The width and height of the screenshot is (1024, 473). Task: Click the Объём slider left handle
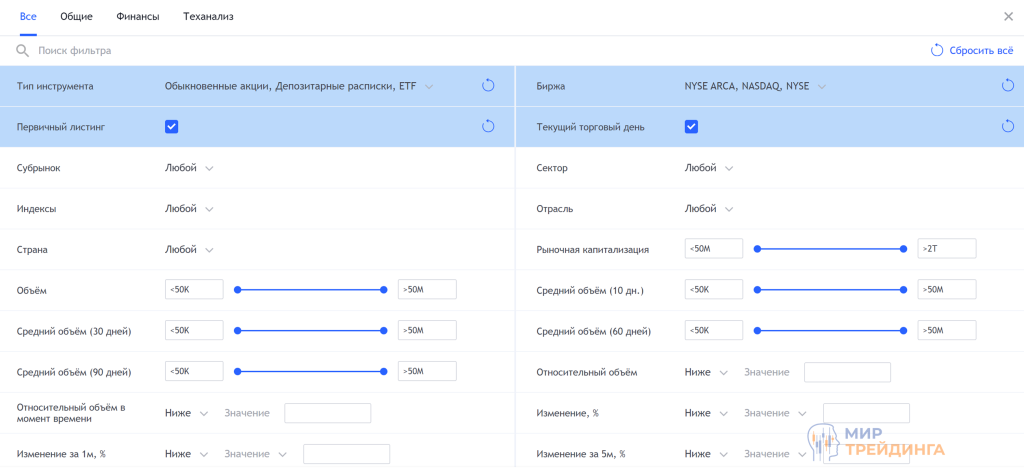pos(238,290)
